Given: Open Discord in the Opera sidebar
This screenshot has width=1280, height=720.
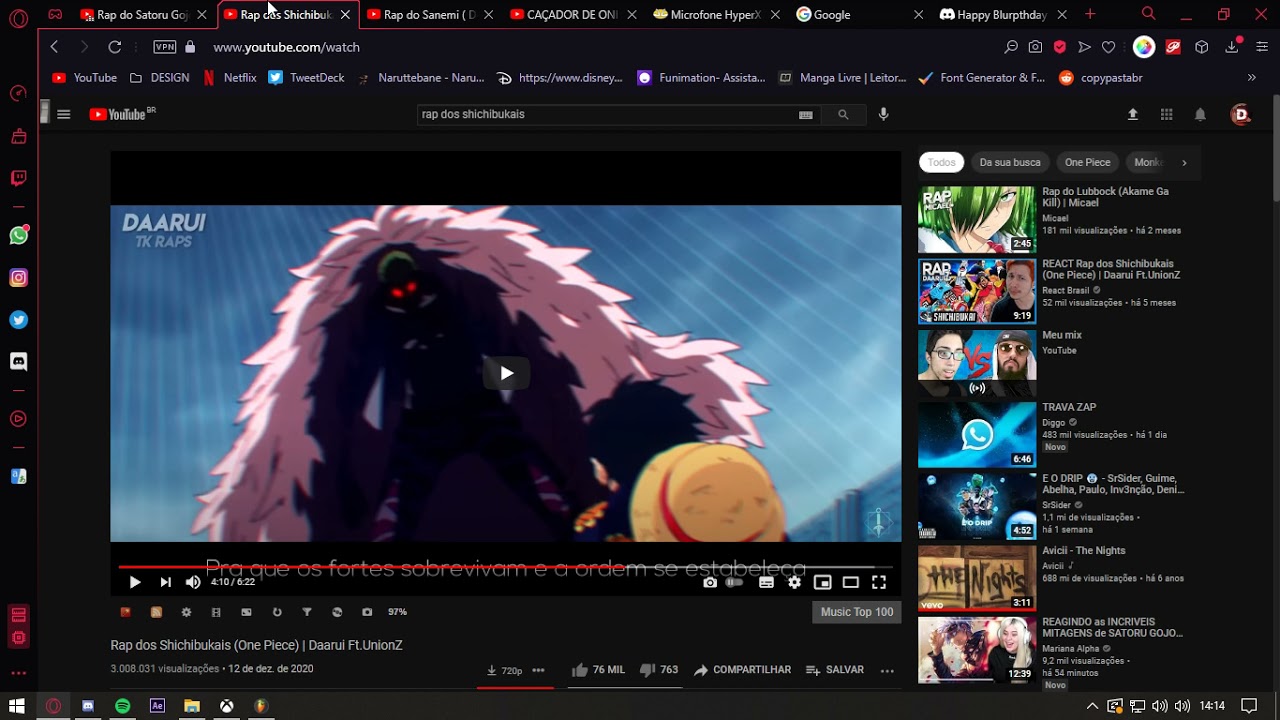Looking at the screenshot, I should [18, 361].
